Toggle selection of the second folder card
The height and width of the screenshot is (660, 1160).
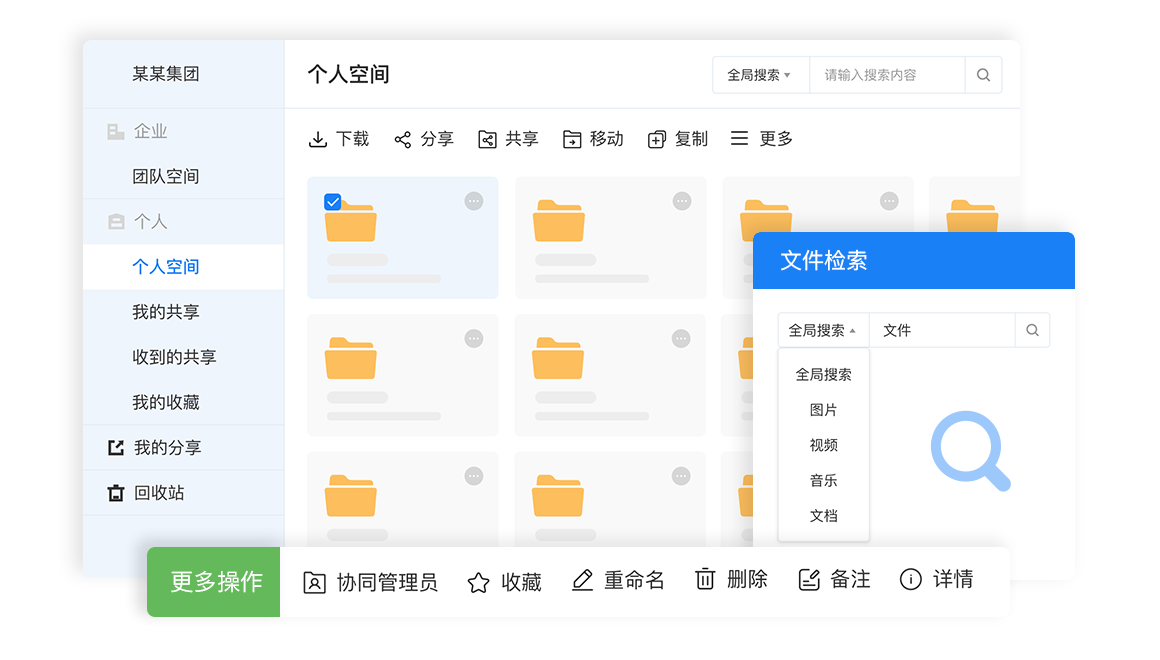coord(610,237)
